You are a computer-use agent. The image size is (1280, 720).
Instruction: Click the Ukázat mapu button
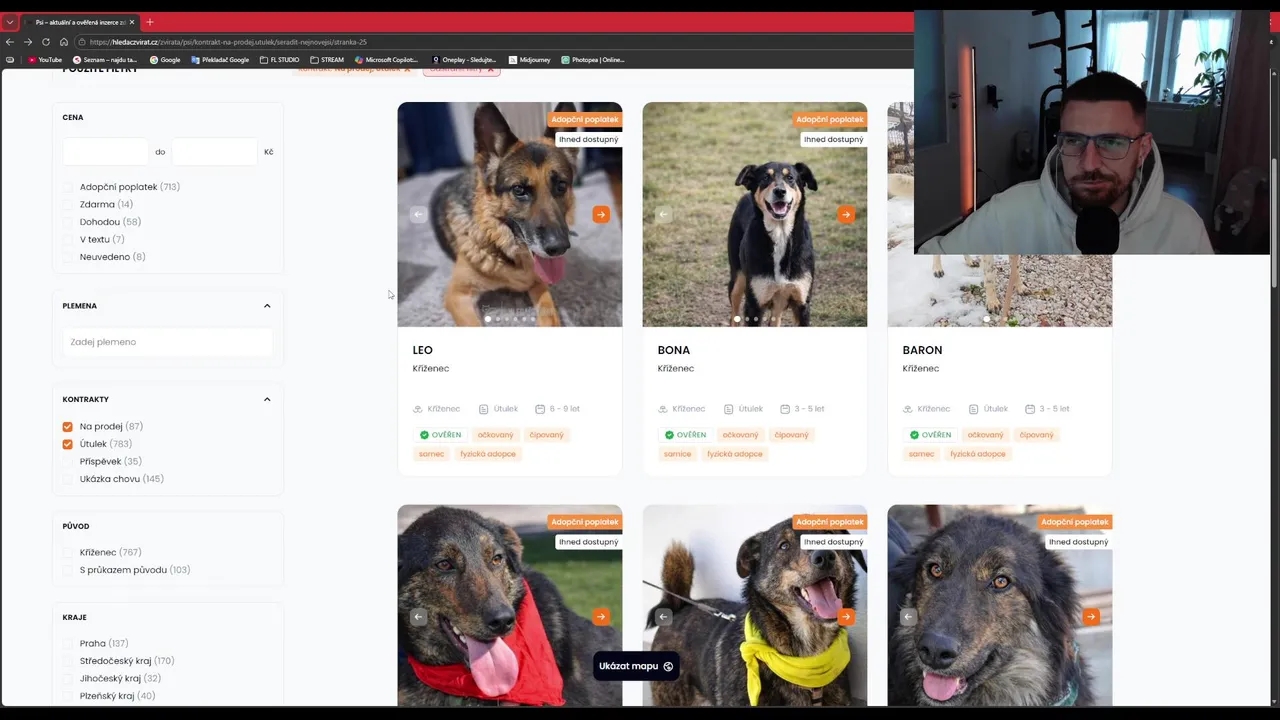(636, 666)
